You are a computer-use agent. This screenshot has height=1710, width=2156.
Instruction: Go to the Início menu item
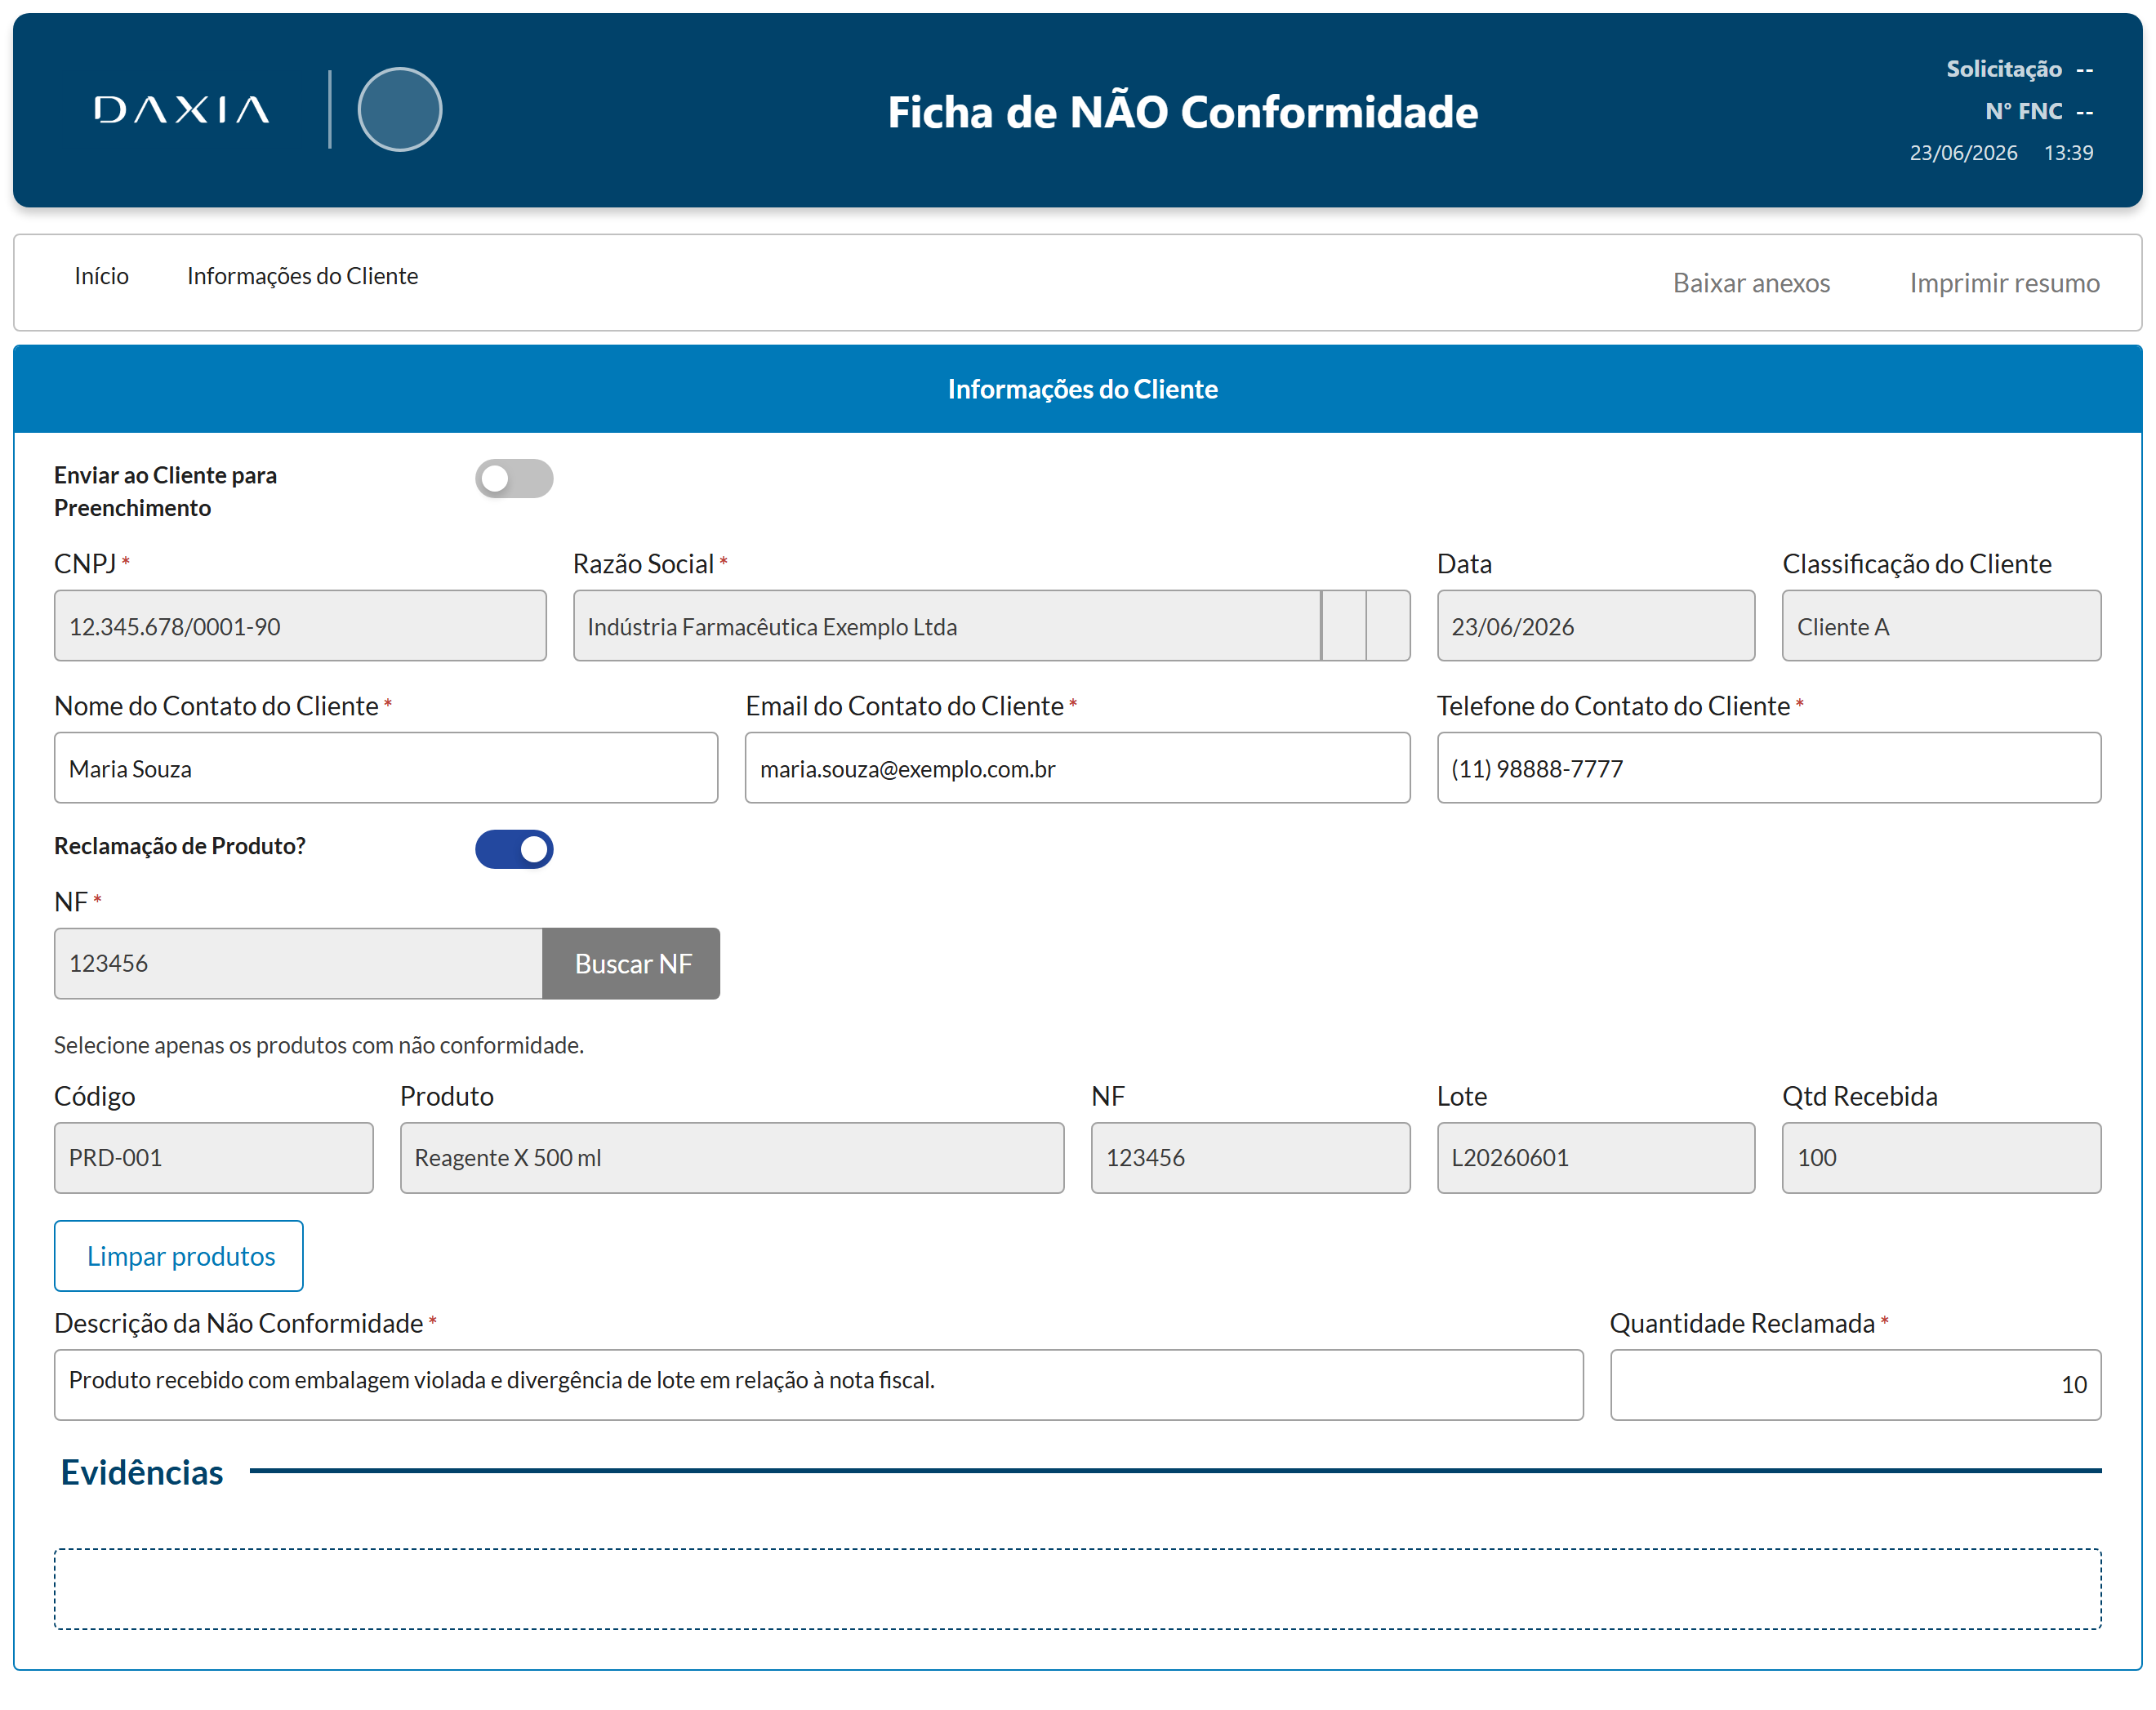coord(101,276)
